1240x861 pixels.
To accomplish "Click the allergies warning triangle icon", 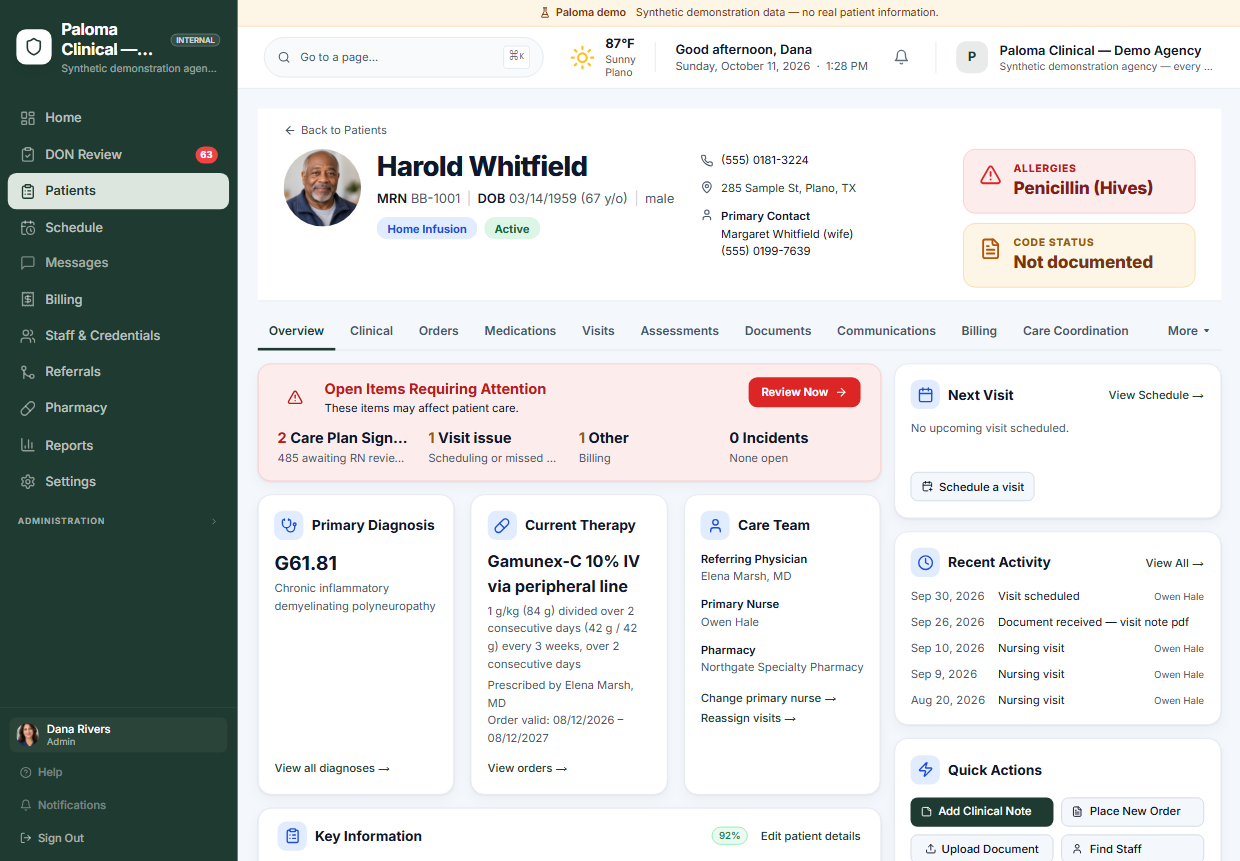I will (990, 176).
